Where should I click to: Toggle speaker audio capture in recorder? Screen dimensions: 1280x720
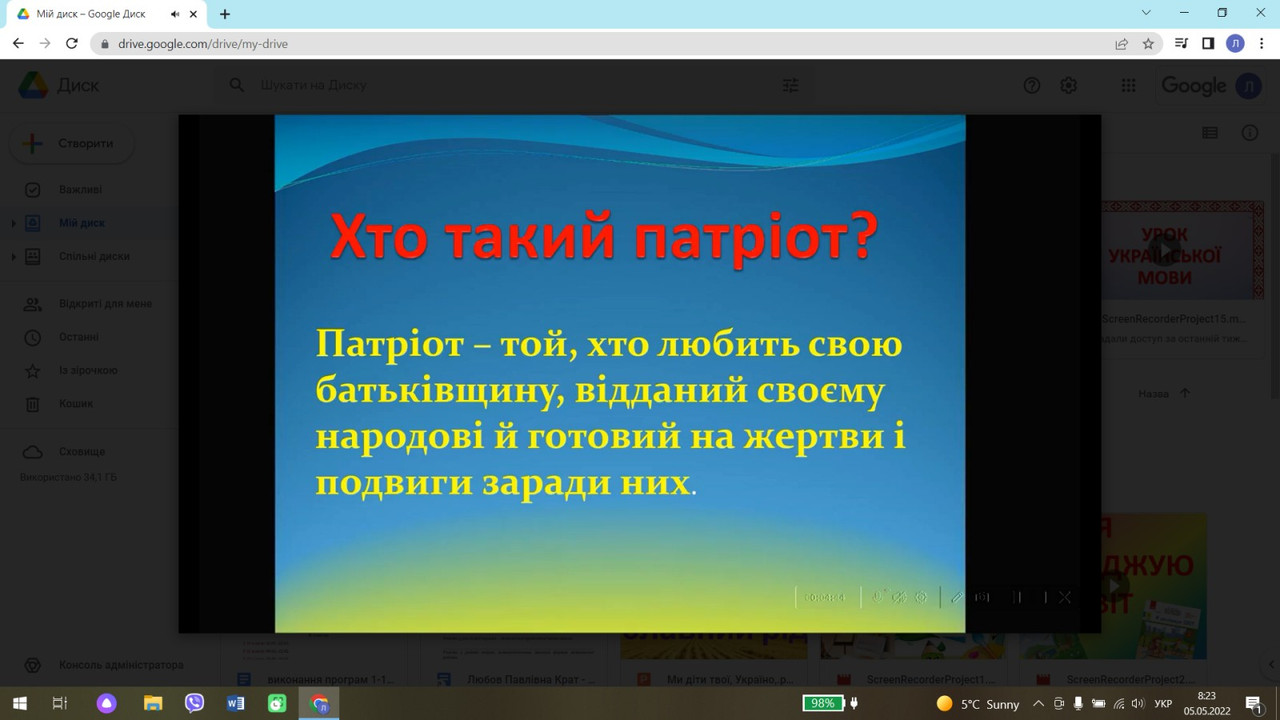(899, 597)
